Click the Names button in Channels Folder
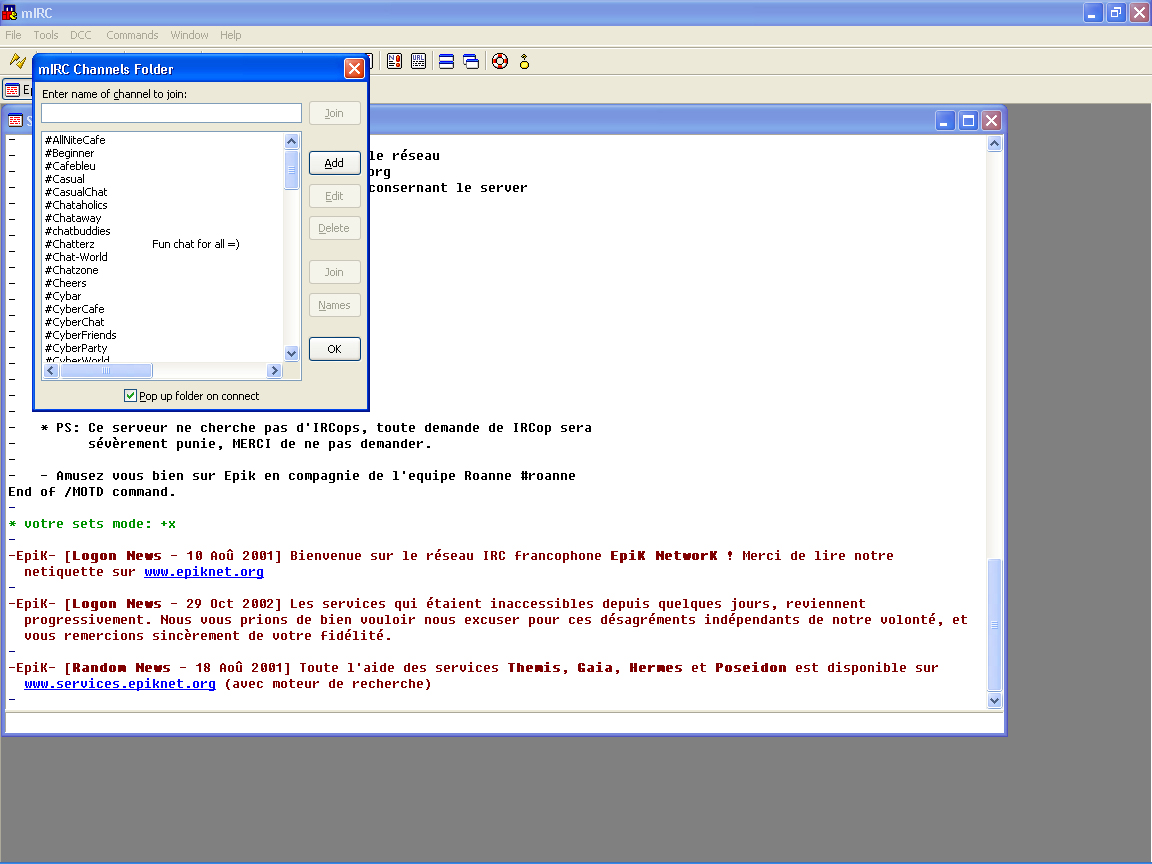 334,305
